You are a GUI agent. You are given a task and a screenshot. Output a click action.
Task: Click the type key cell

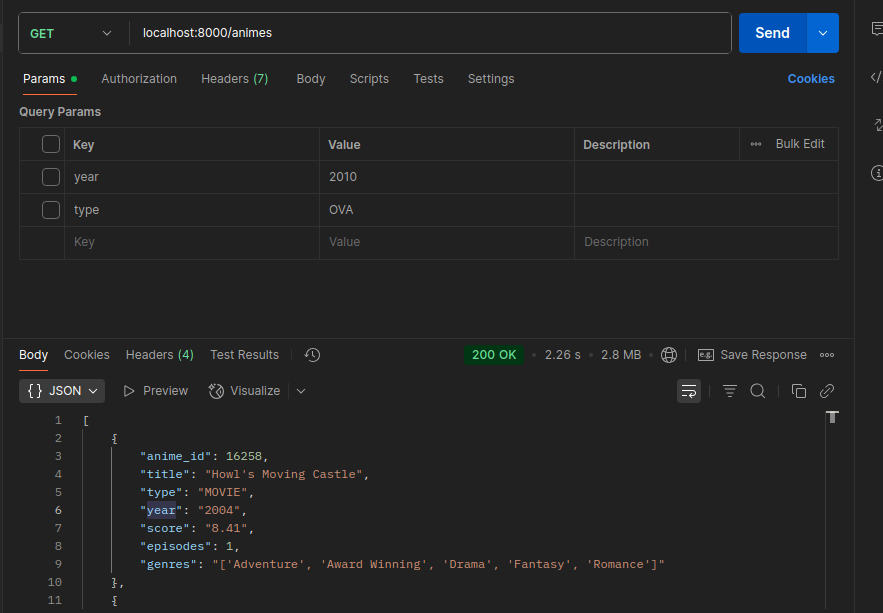(x=192, y=210)
